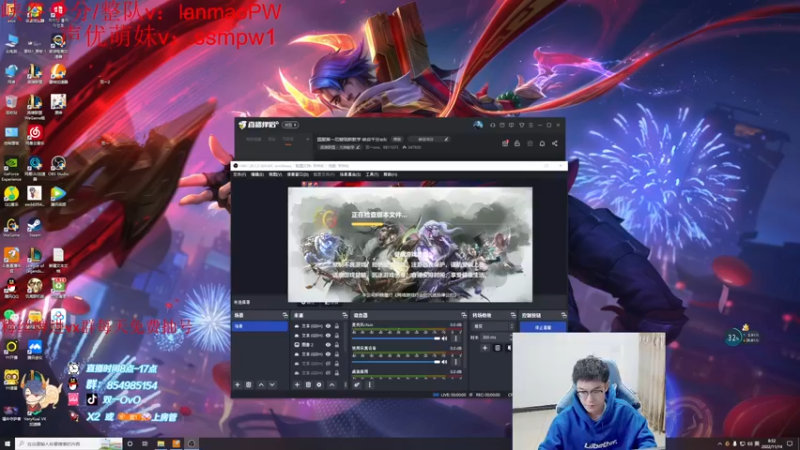Viewport: 800px width, 450px height.
Task: Select the OBS Studio desktop shortcut
Action: [58, 166]
